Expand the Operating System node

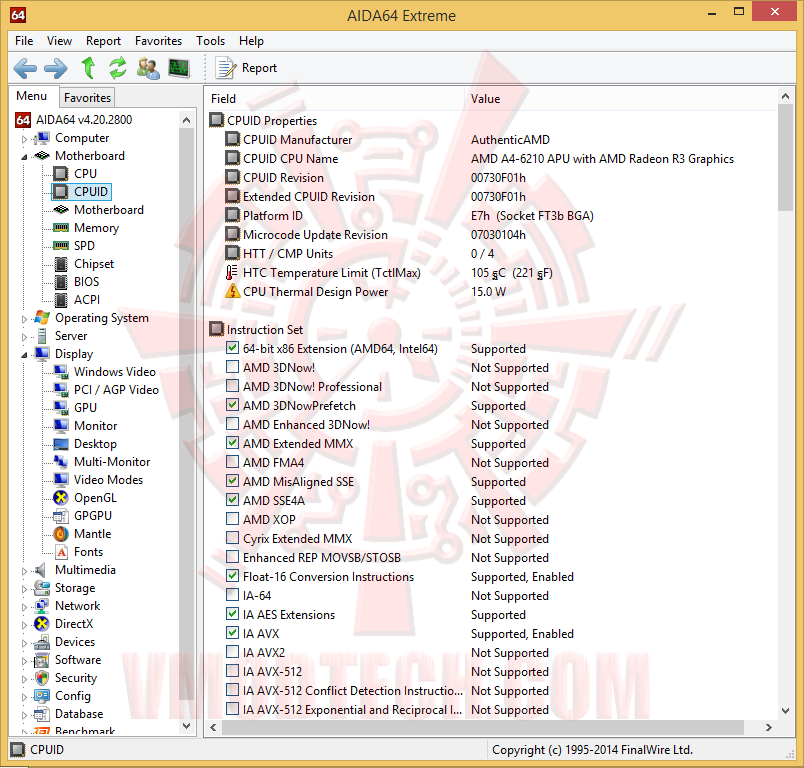click(24, 319)
